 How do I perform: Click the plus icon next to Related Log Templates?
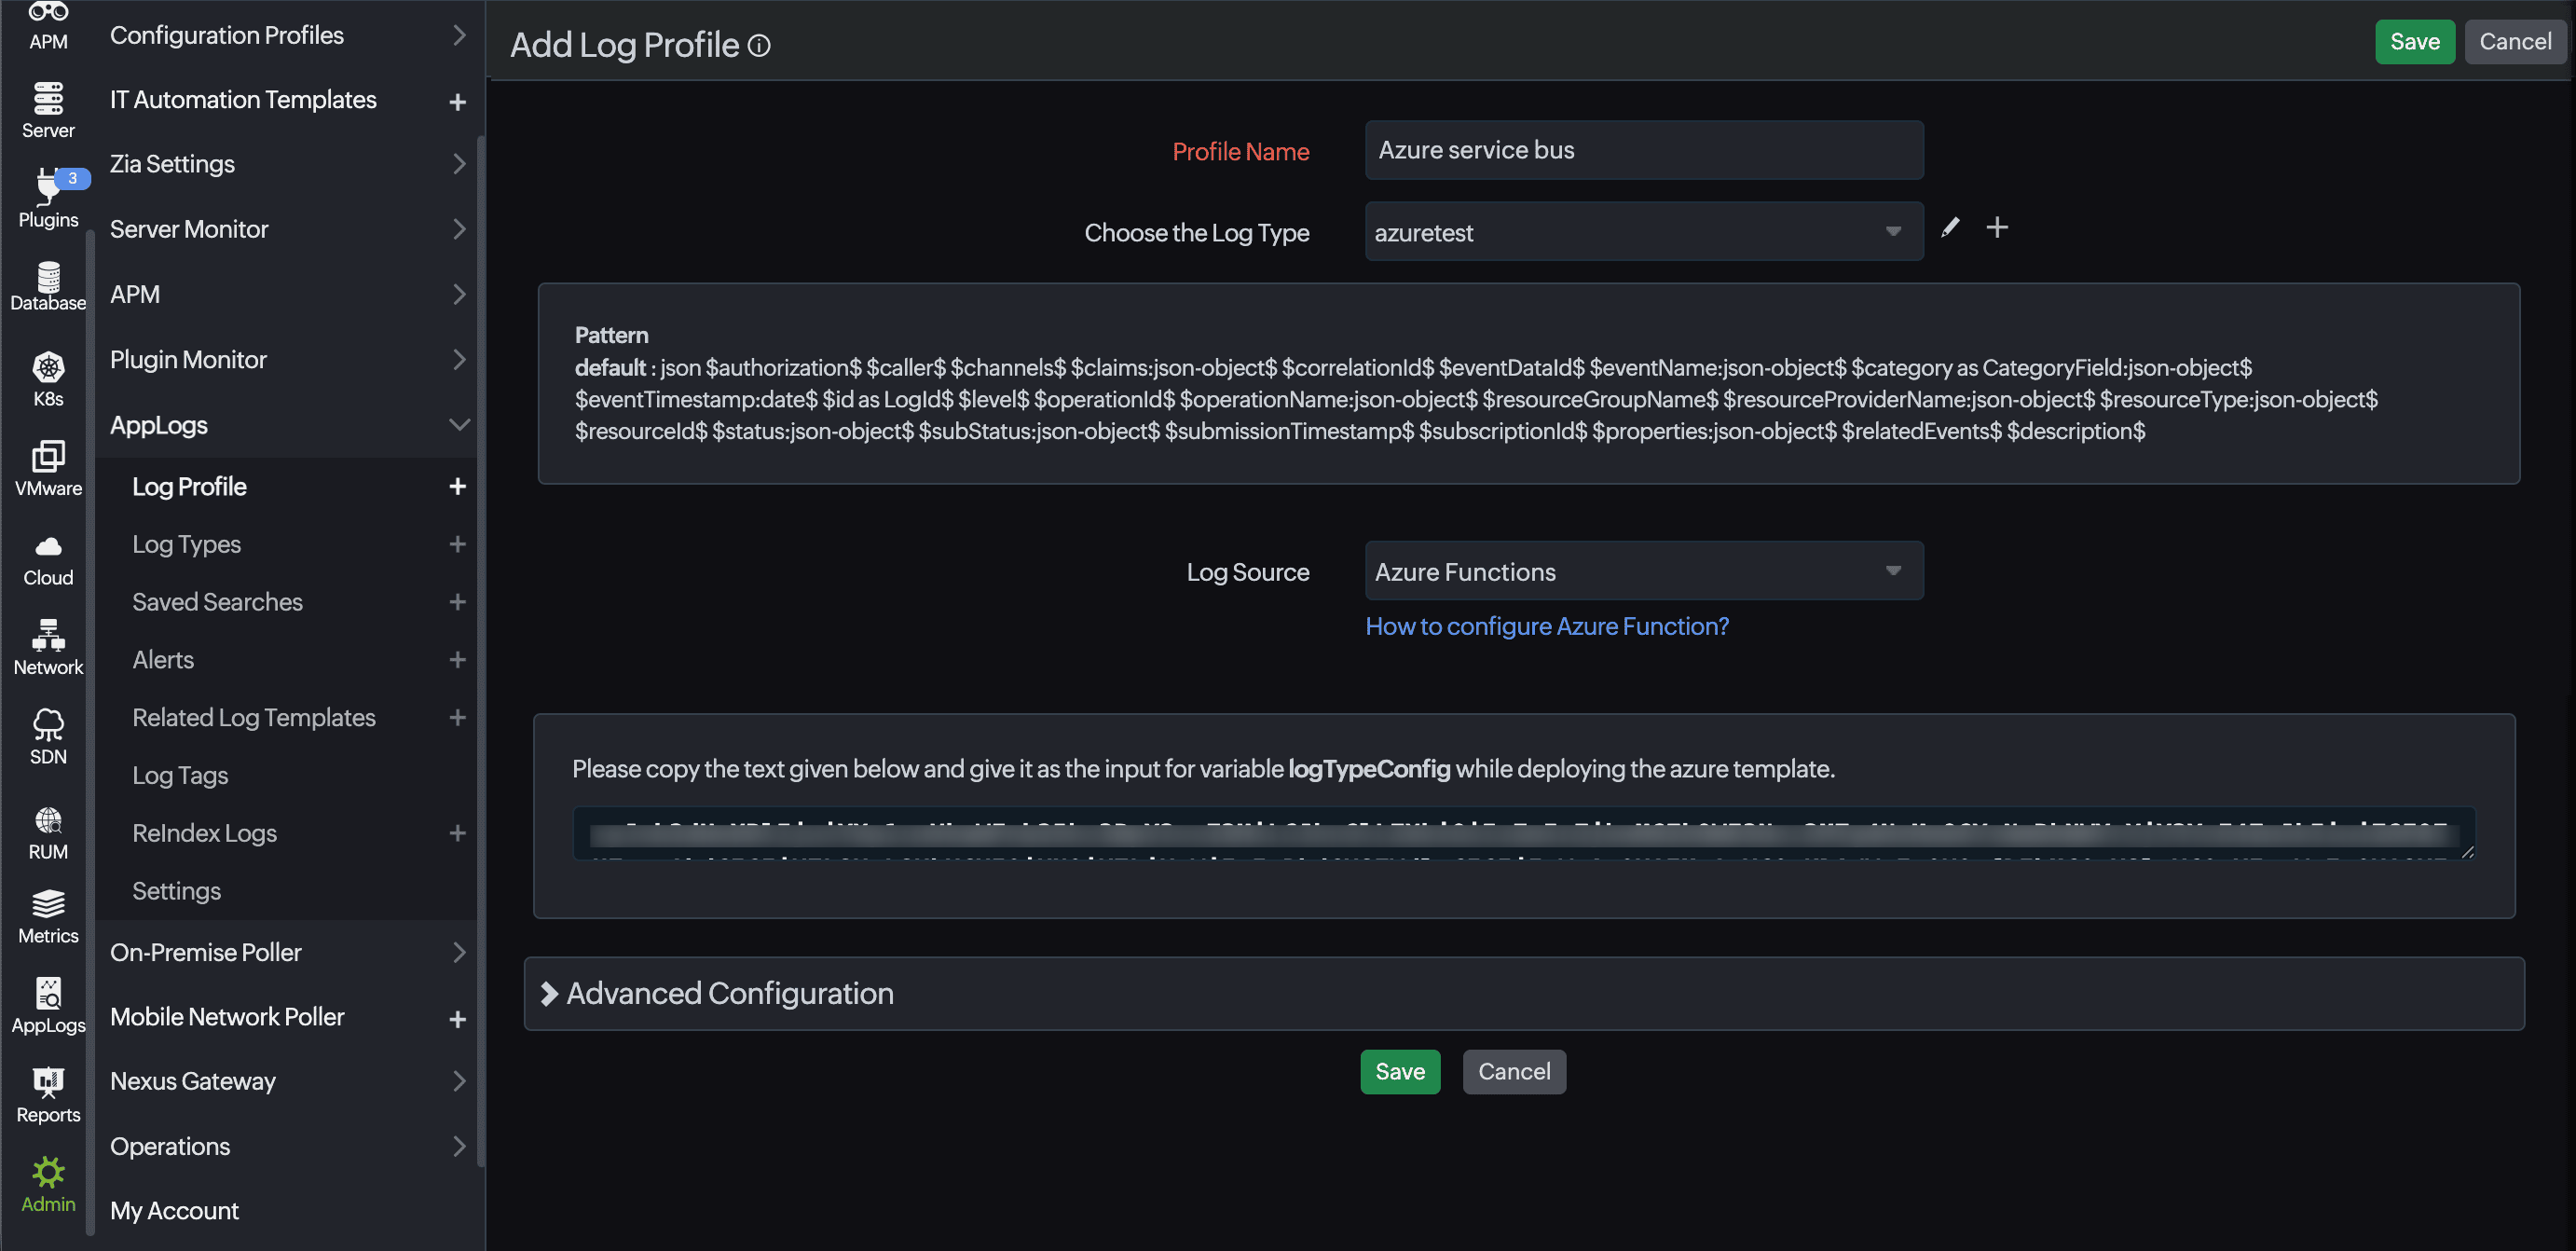[x=457, y=718]
